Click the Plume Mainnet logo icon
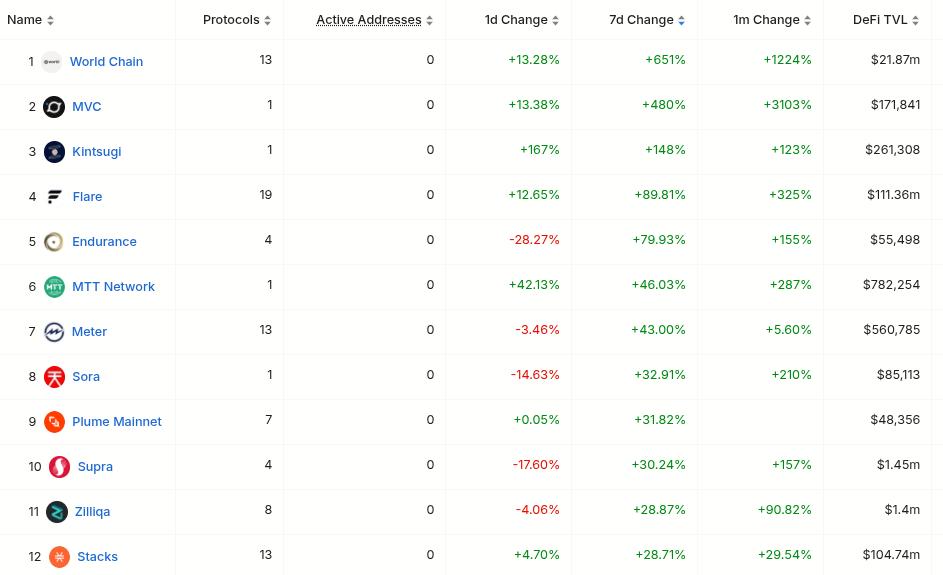The image size is (943, 575). coord(54,422)
